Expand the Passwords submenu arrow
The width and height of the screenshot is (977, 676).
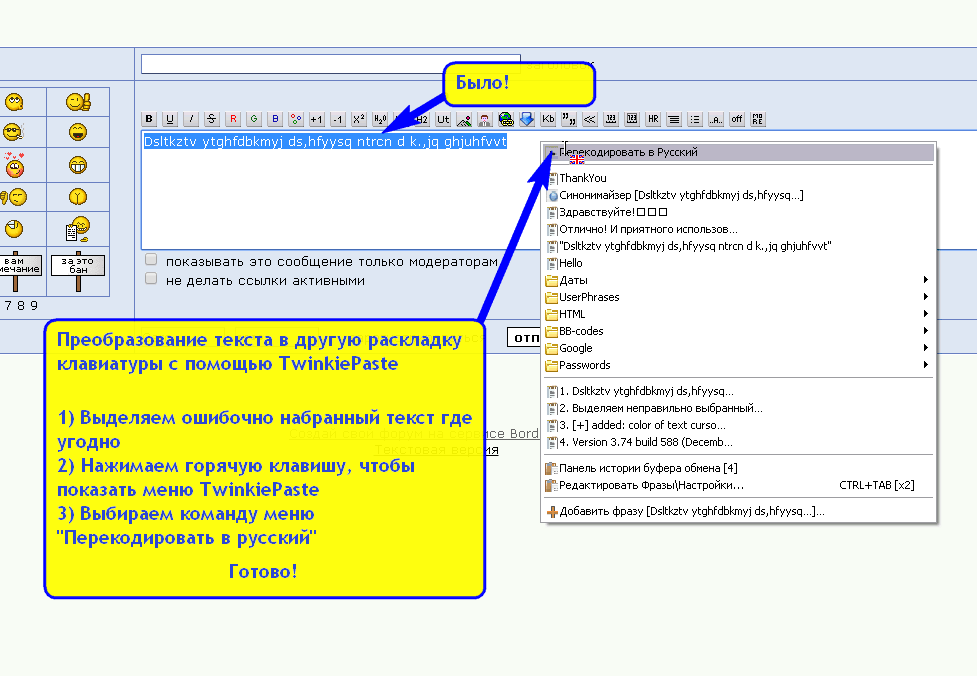coord(926,364)
